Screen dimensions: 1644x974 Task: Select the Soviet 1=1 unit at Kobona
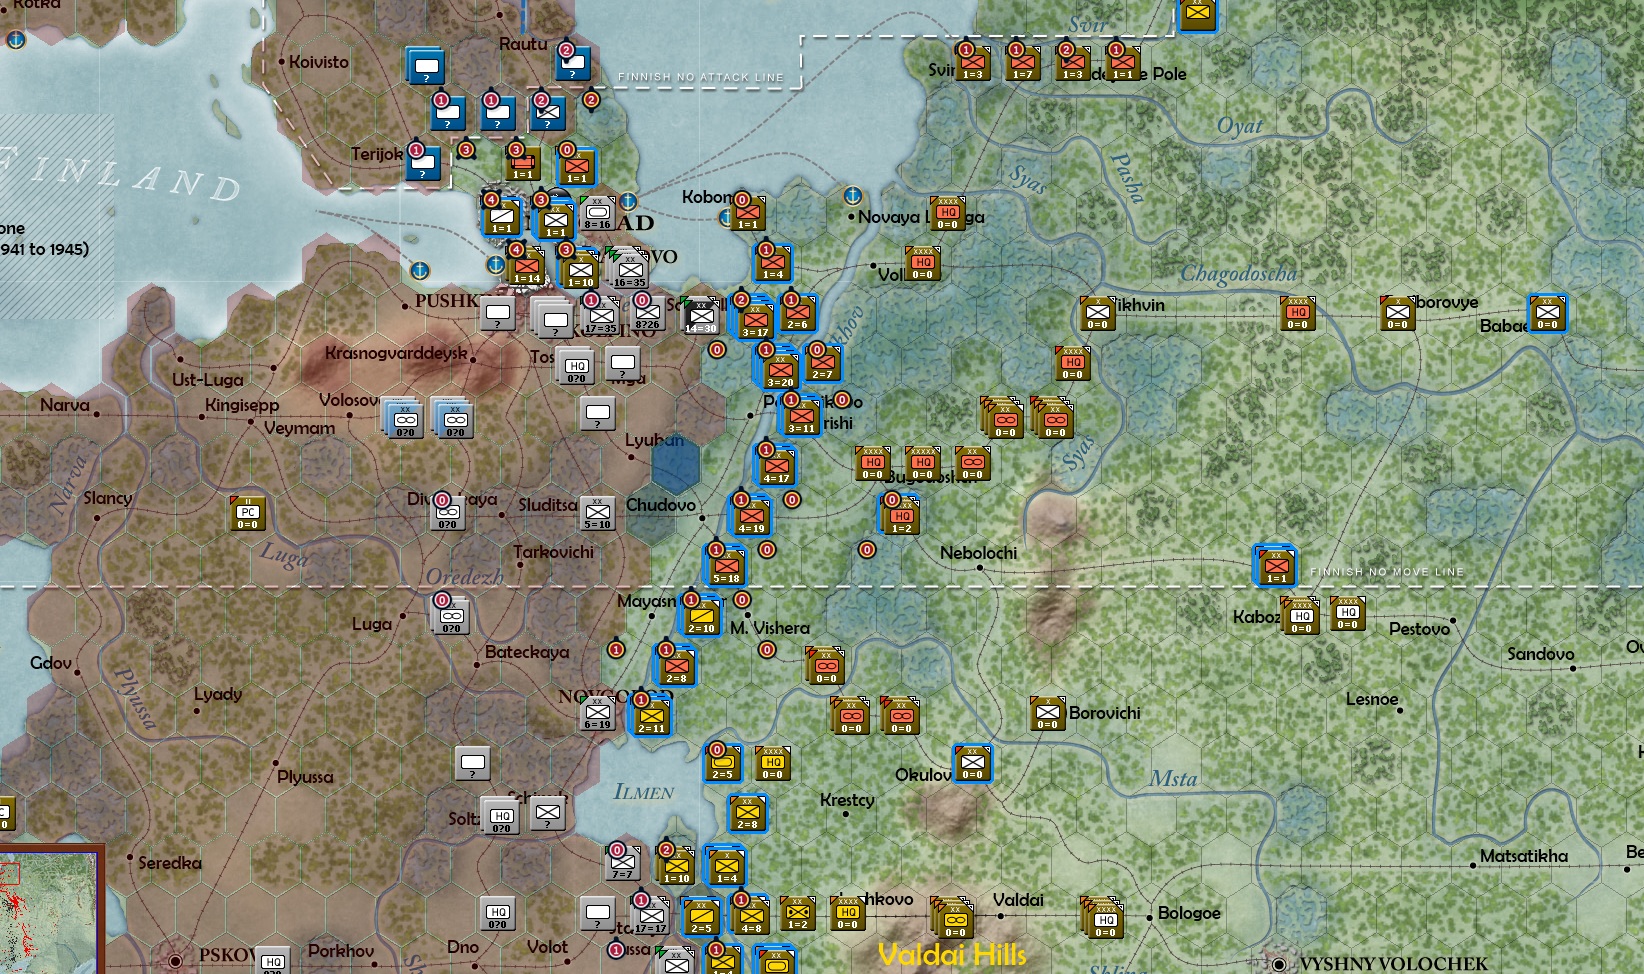pyautogui.click(x=747, y=213)
